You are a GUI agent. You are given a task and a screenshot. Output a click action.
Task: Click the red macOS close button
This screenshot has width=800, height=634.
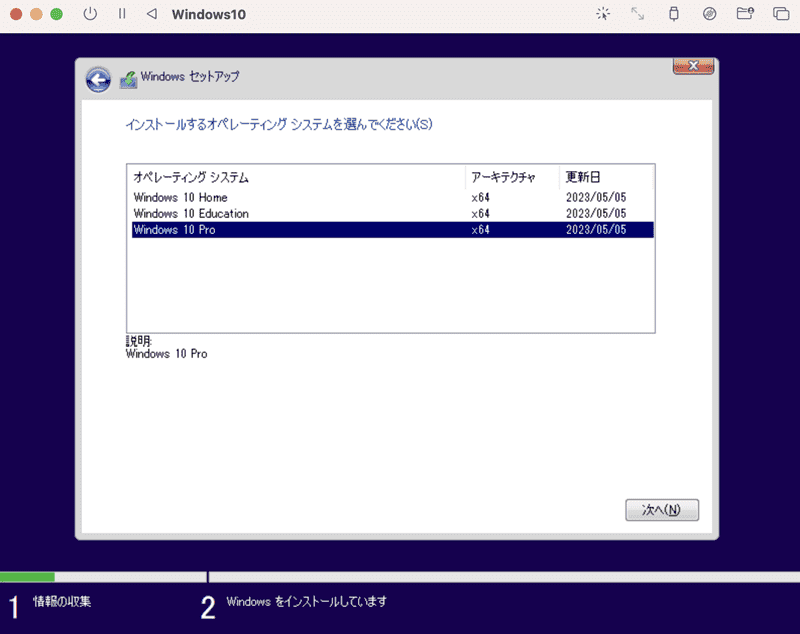click(16, 14)
